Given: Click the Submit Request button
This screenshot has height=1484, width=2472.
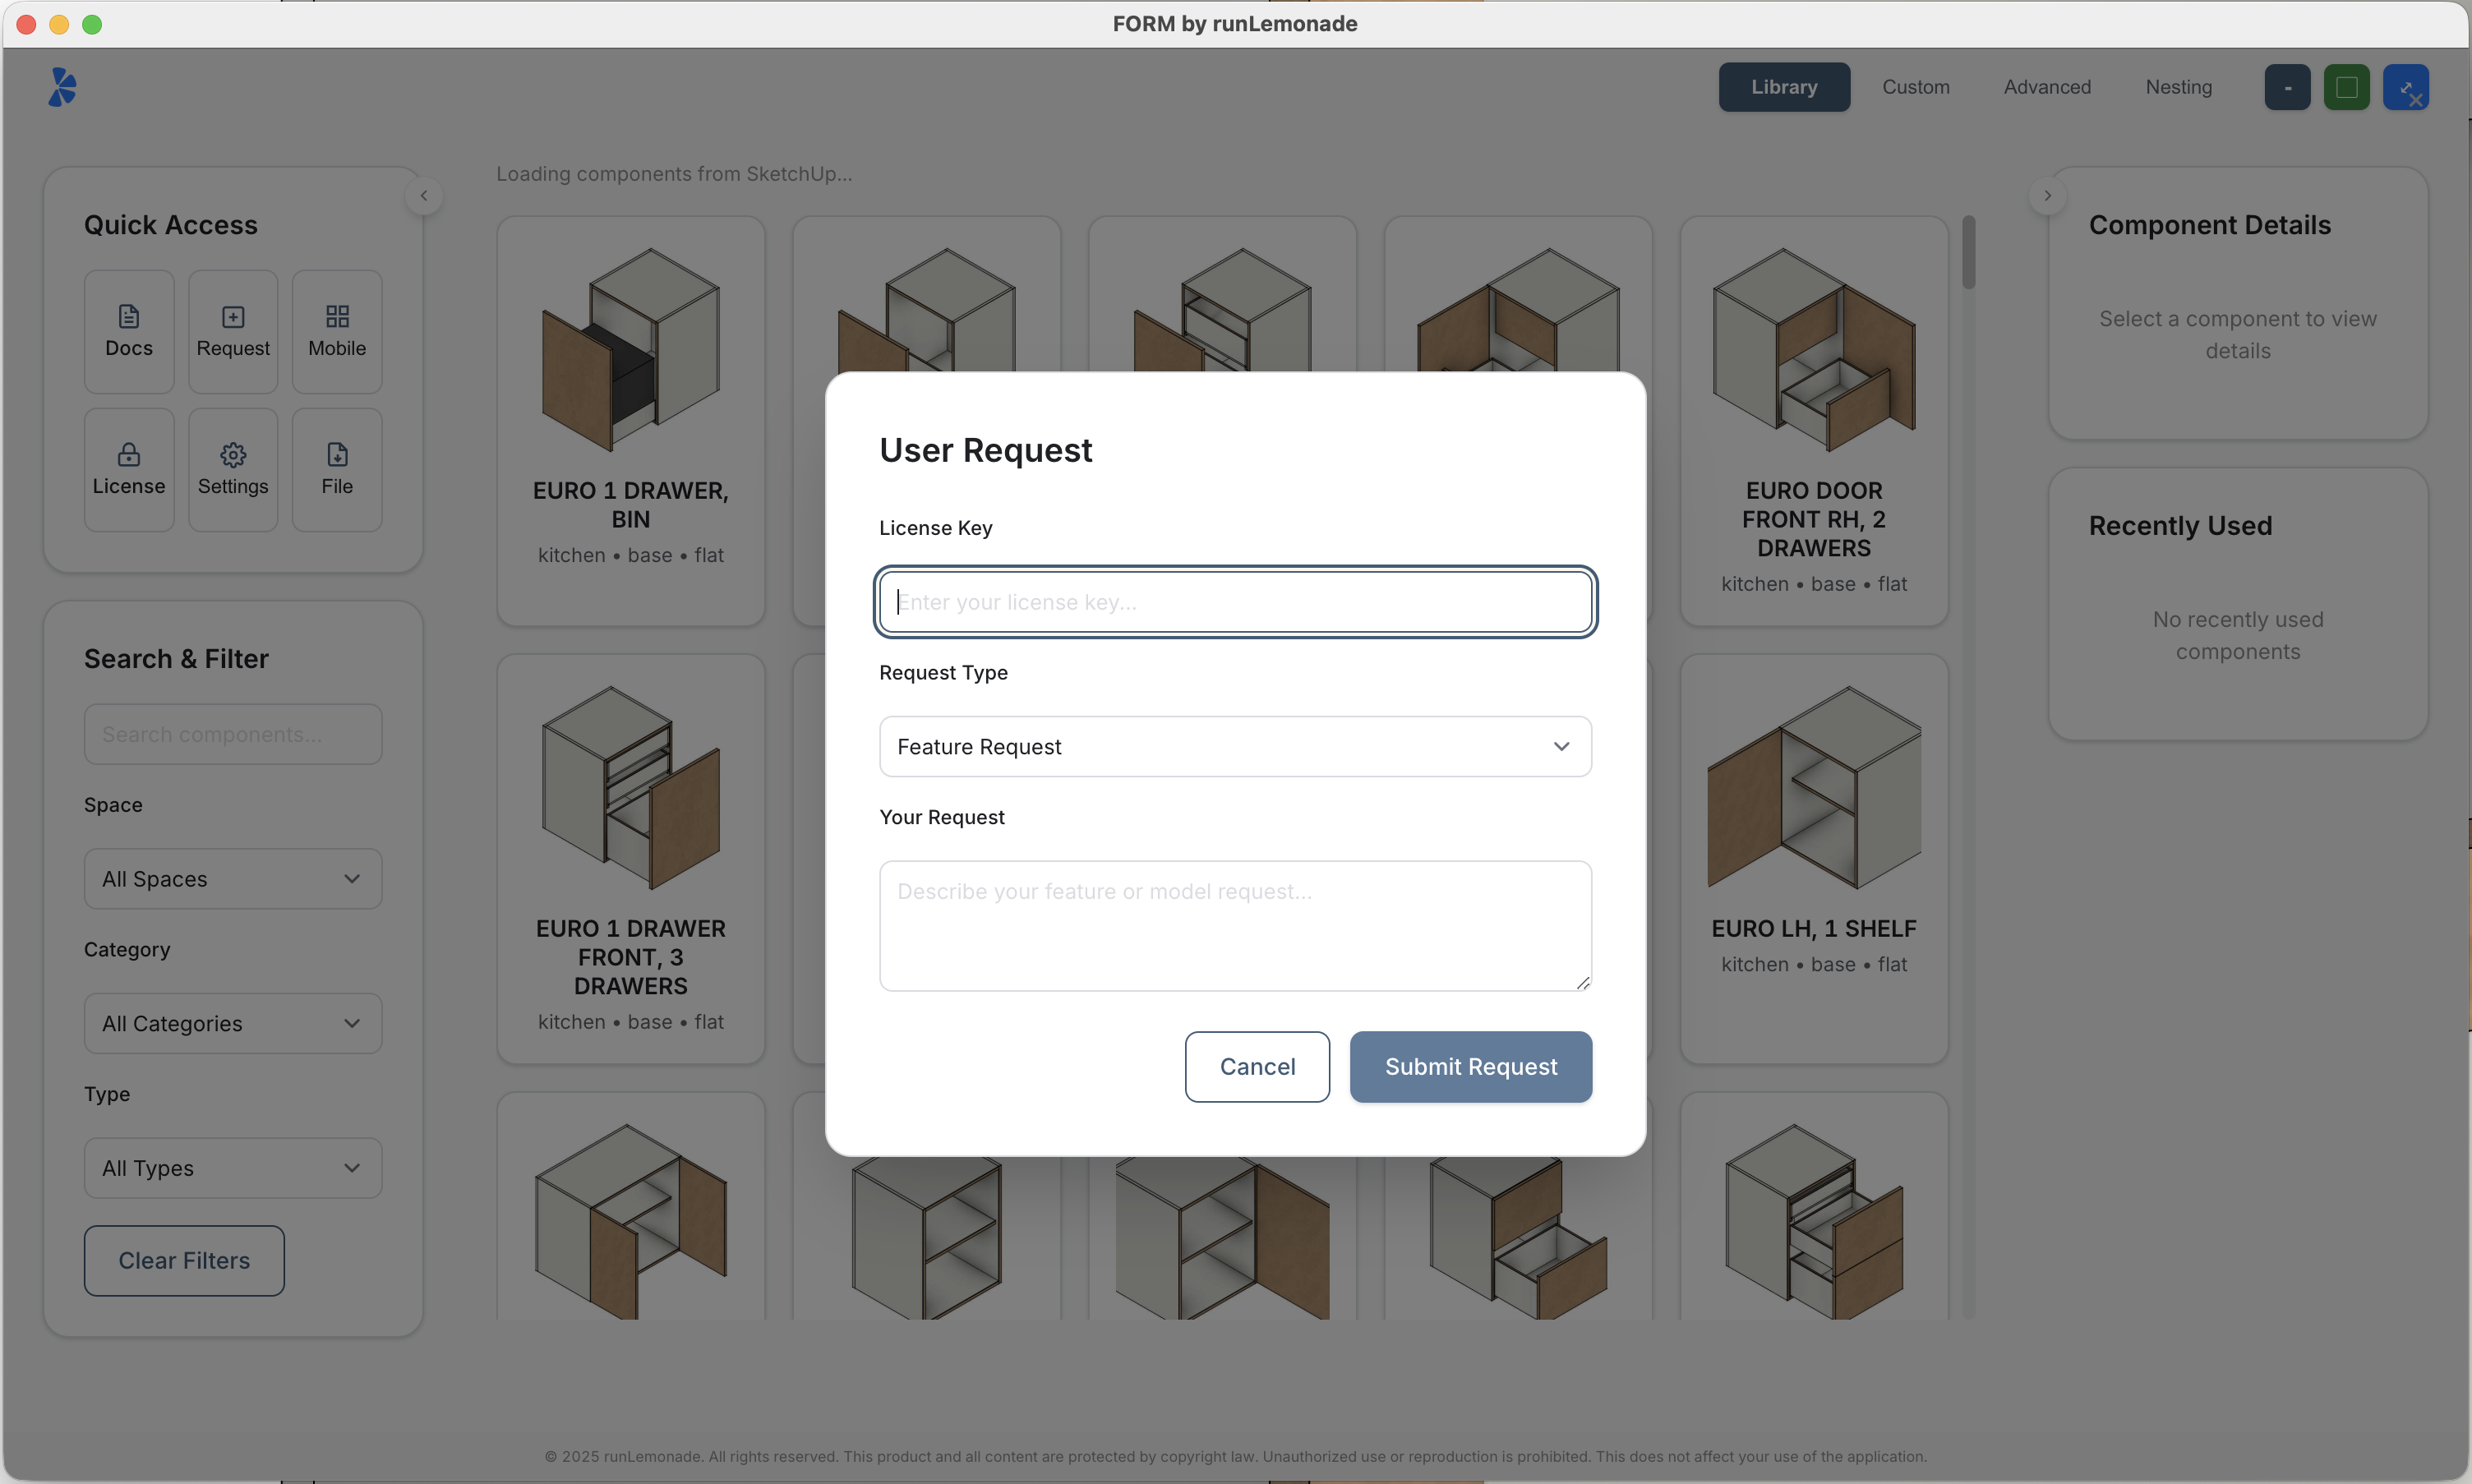Looking at the screenshot, I should pyautogui.click(x=1470, y=1066).
